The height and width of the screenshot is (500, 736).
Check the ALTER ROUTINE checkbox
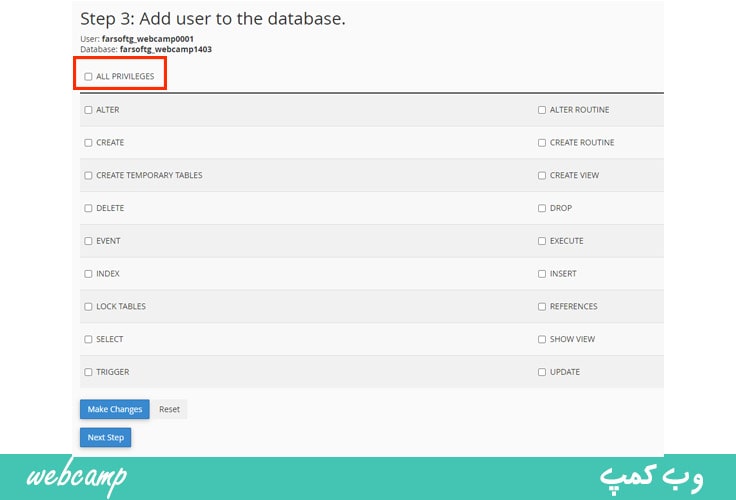coord(542,110)
